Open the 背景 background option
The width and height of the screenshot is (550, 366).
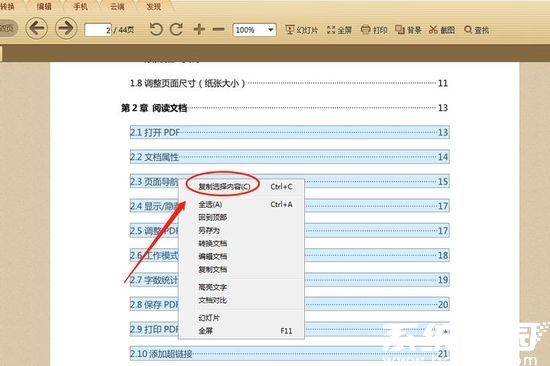click(x=408, y=30)
